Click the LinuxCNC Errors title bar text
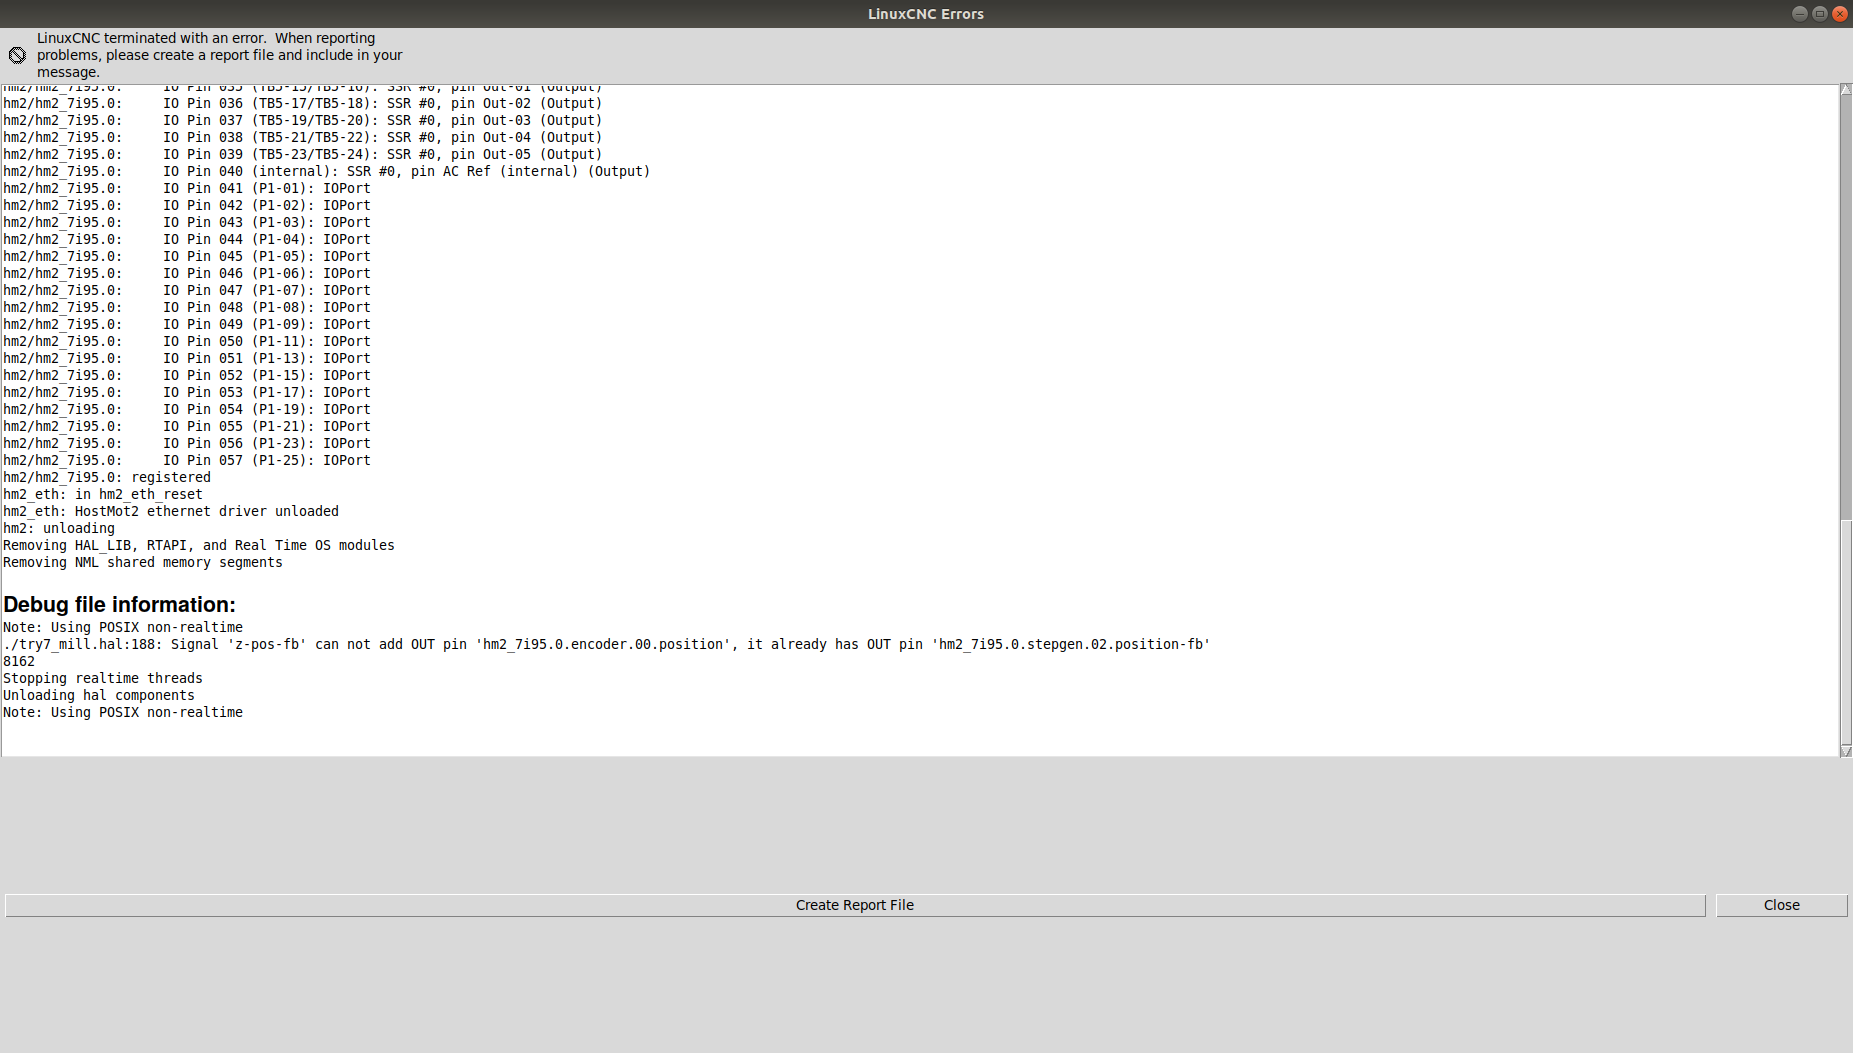This screenshot has width=1853, height=1053. coord(926,14)
